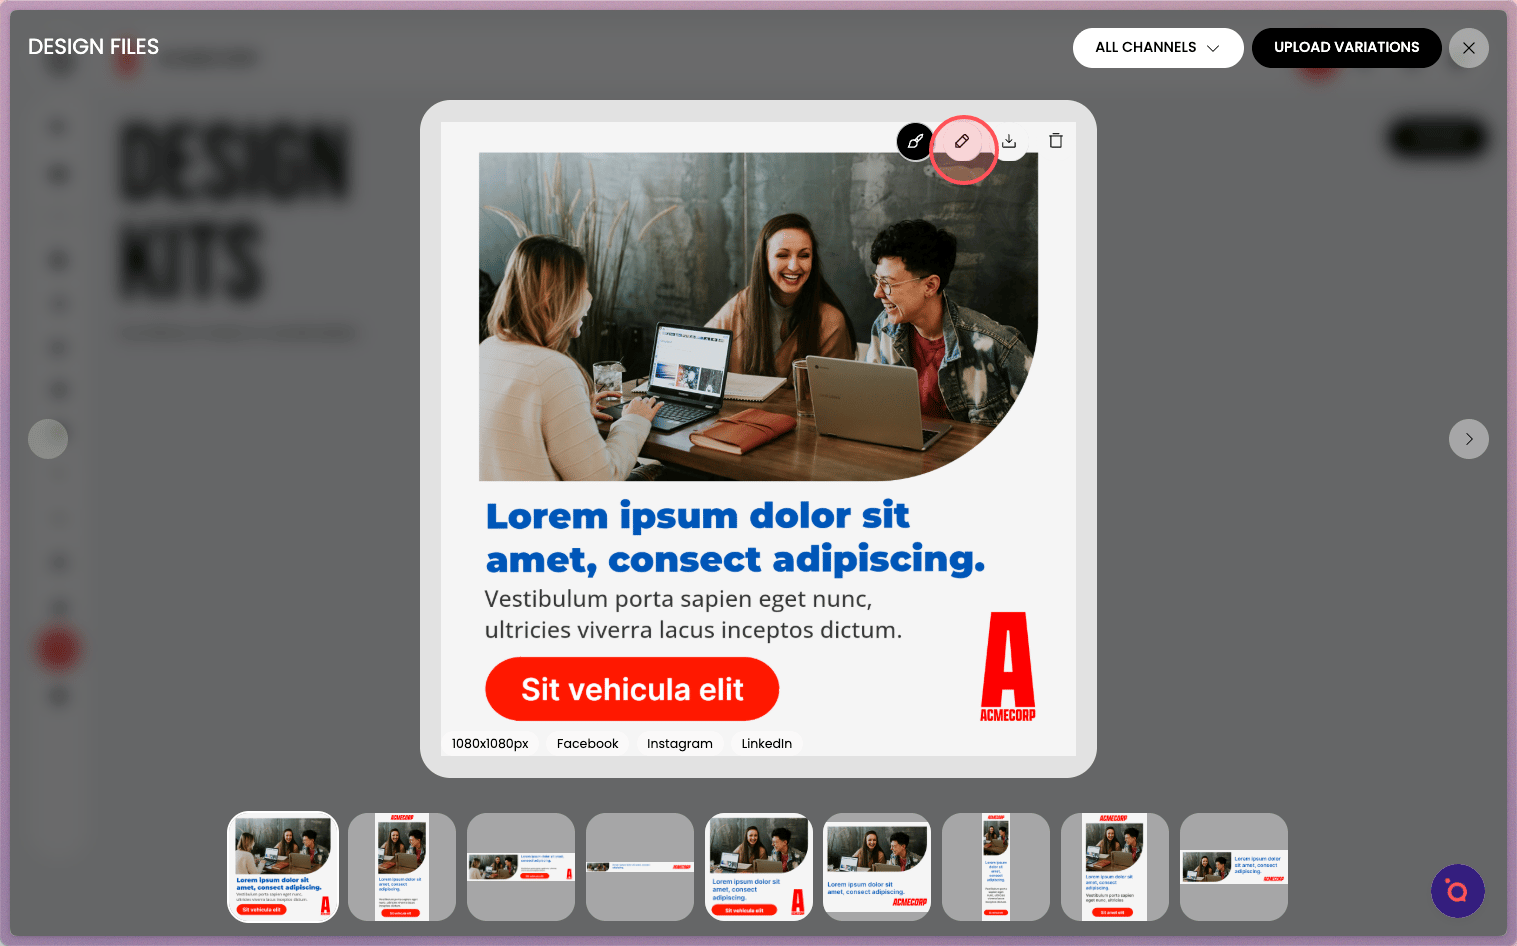This screenshot has width=1517, height=946.
Task: Click the LinkedIn channel tag
Action: coord(767,743)
